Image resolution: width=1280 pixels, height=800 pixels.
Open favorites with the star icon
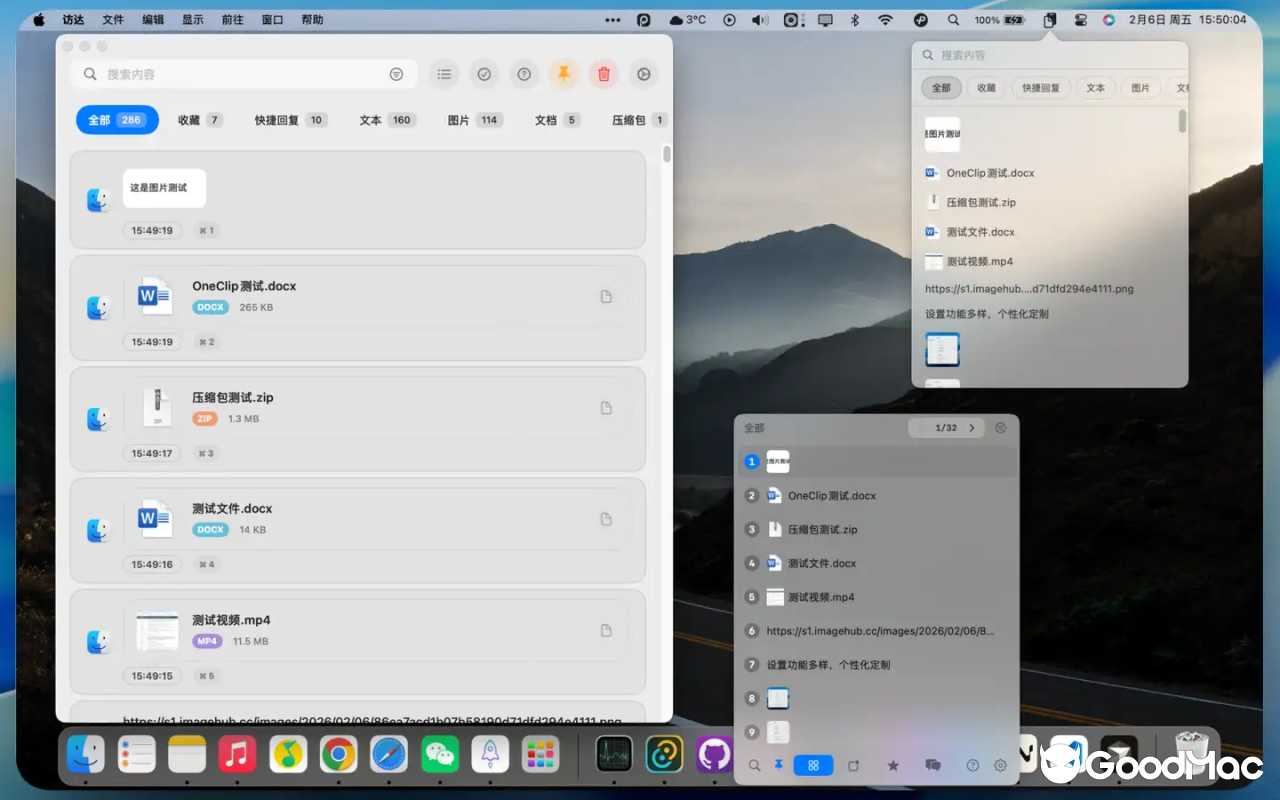893,765
